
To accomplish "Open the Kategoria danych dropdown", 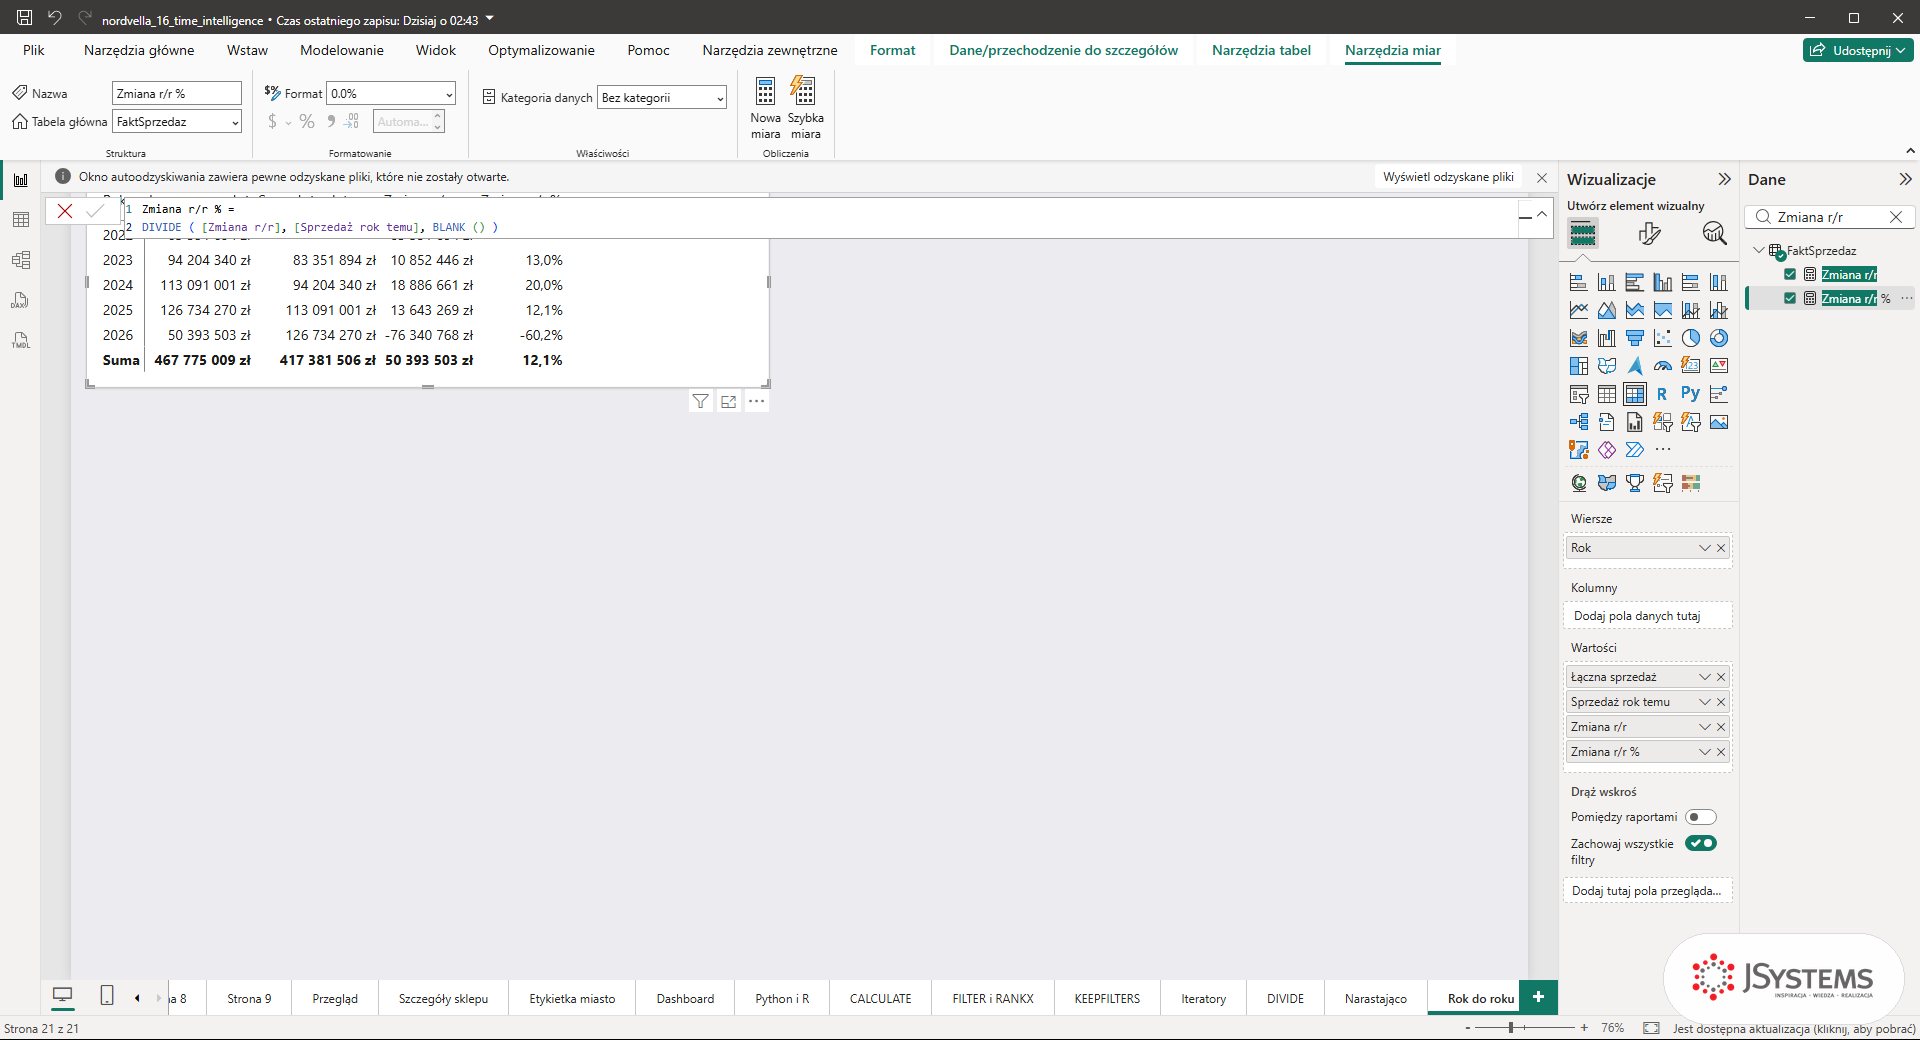I will tap(662, 98).
